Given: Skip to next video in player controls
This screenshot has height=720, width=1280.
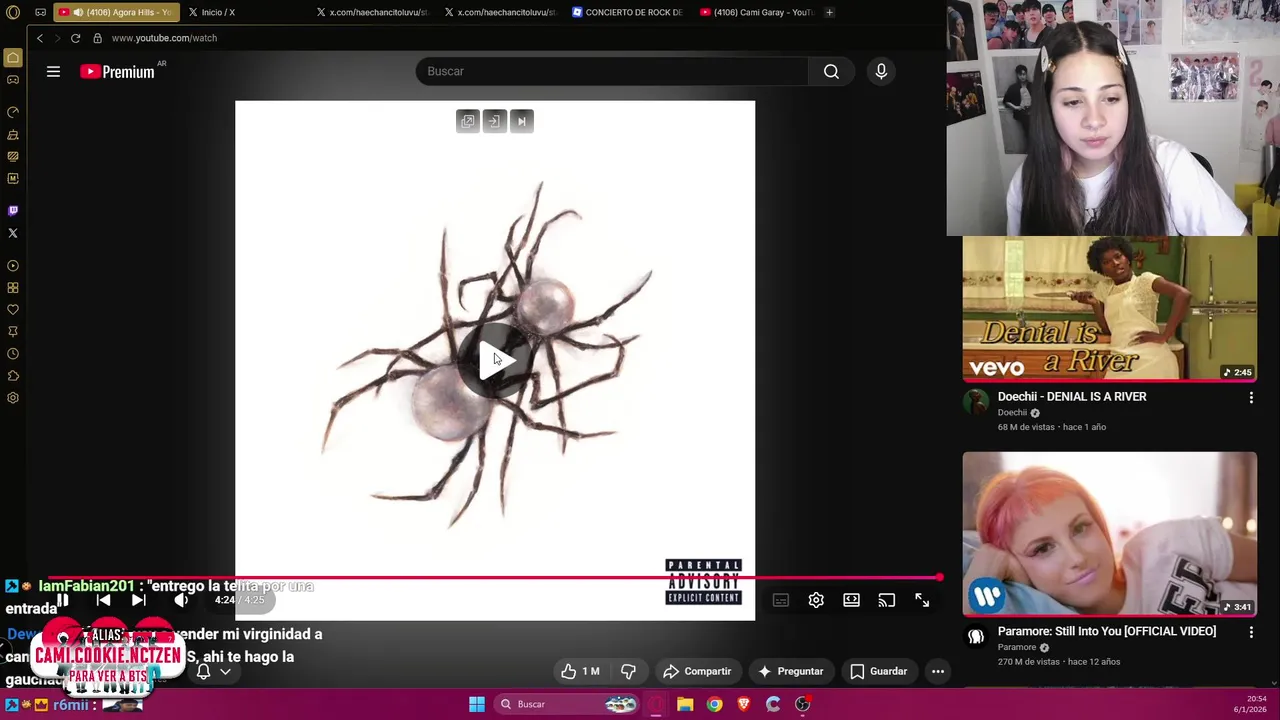Looking at the screenshot, I should 139,600.
